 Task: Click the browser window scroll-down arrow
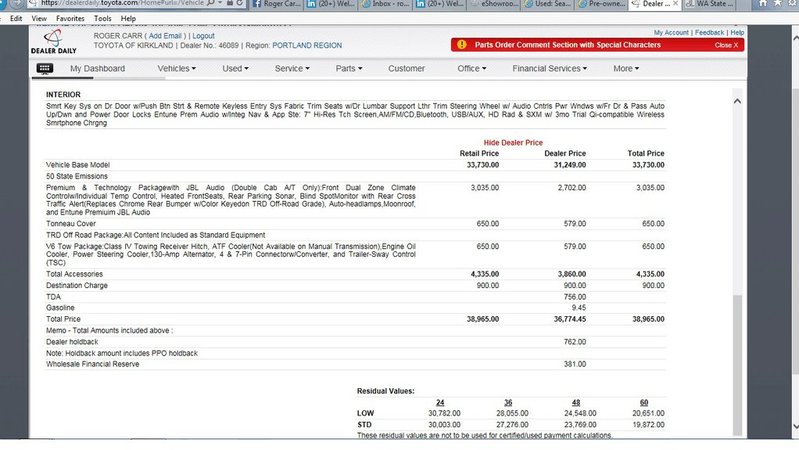tap(794, 427)
